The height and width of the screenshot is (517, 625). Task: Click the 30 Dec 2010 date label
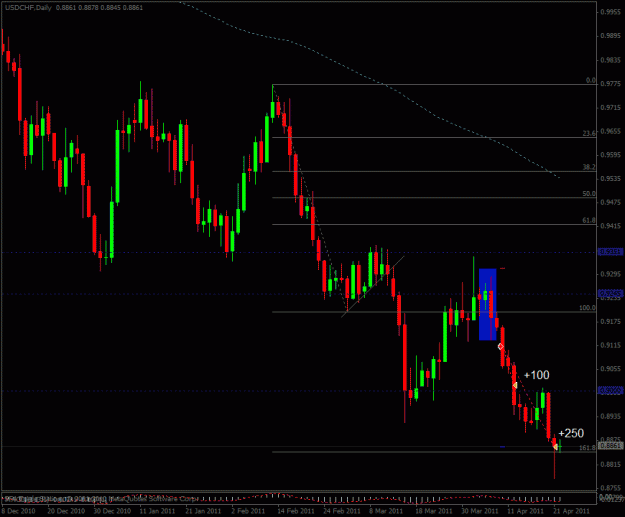112,511
